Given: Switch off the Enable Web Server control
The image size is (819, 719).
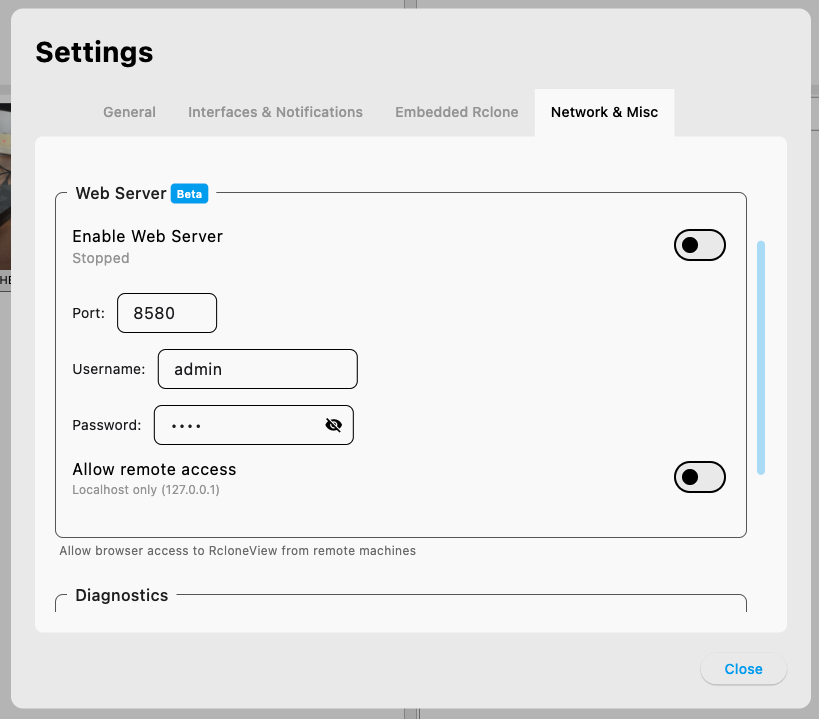Looking at the screenshot, I should click(699, 245).
